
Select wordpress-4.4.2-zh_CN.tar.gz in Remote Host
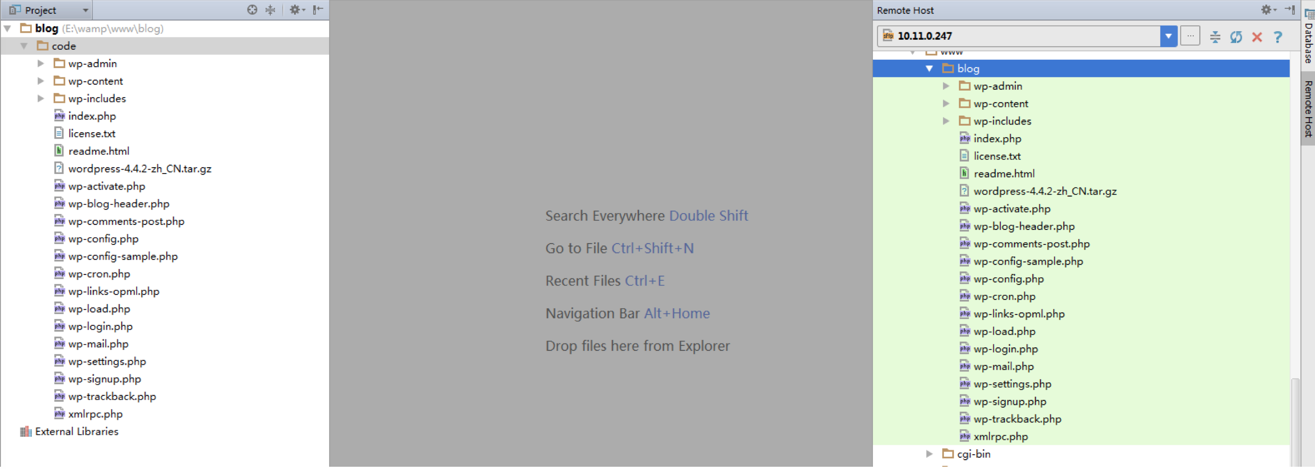tap(1045, 191)
